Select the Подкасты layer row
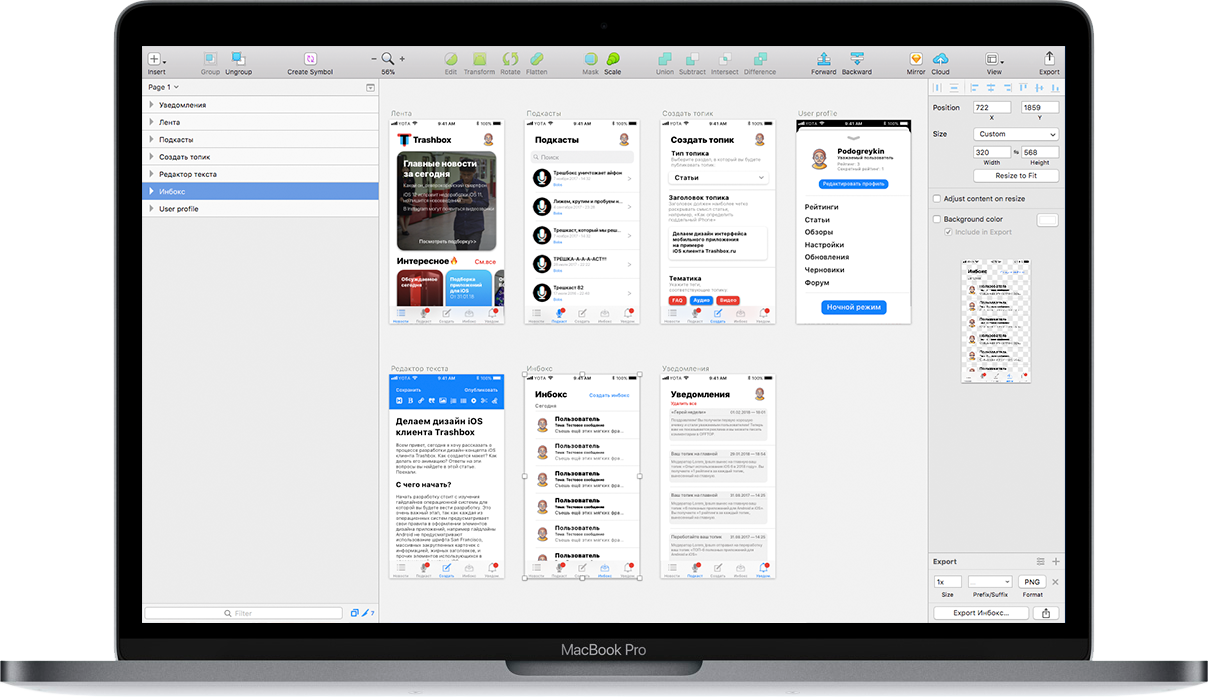This screenshot has width=1208, height=697. (x=260, y=139)
